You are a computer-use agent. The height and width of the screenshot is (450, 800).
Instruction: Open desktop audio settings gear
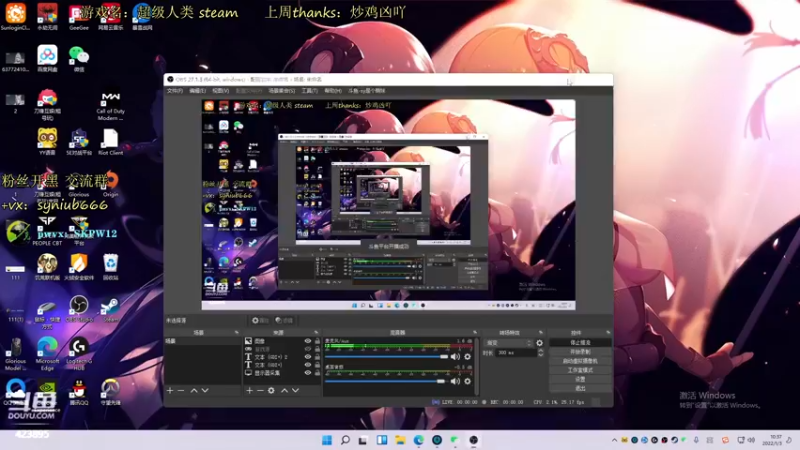point(467,381)
